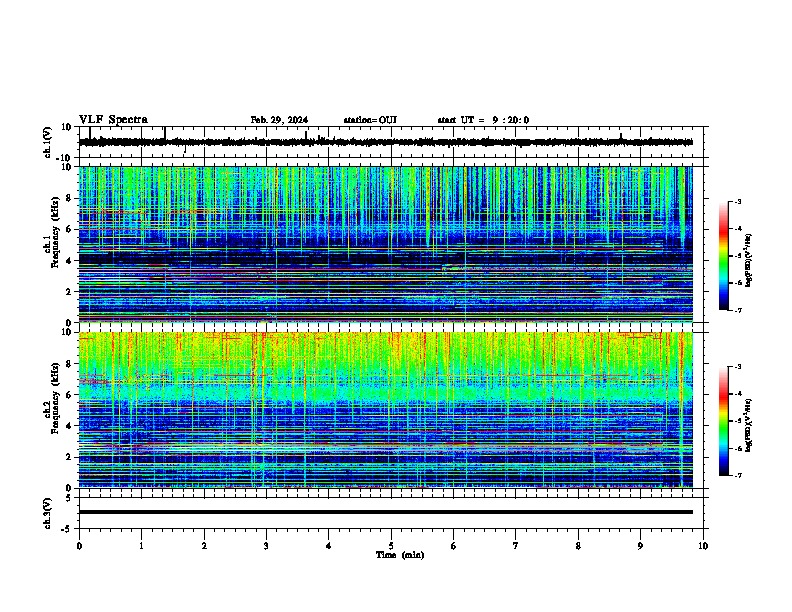Click the "8" kHz tick of ch.1 spectrogram

[x=70, y=198]
